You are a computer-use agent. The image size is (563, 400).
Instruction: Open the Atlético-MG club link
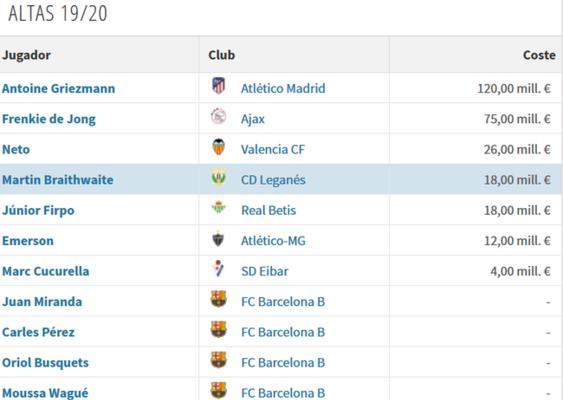click(x=273, y=241)
